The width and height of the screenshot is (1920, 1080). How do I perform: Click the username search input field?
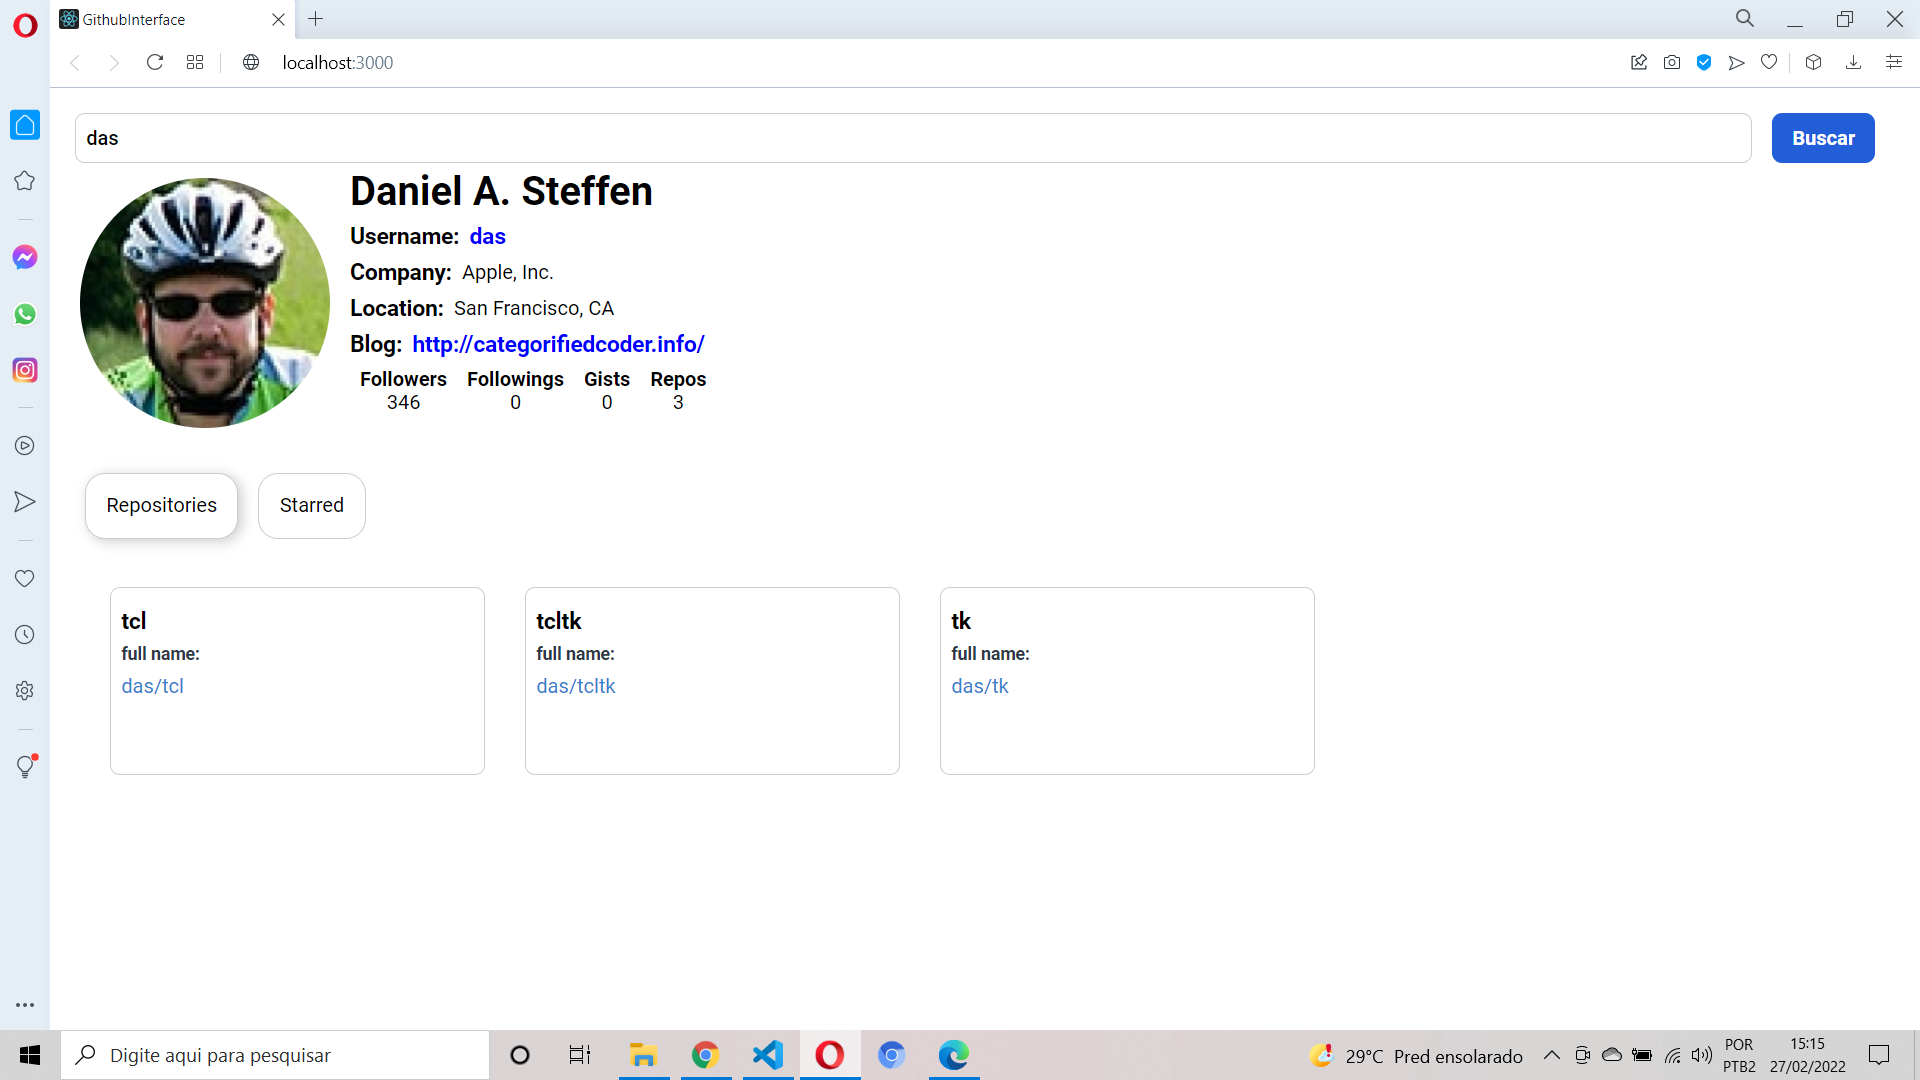(913, 138)
